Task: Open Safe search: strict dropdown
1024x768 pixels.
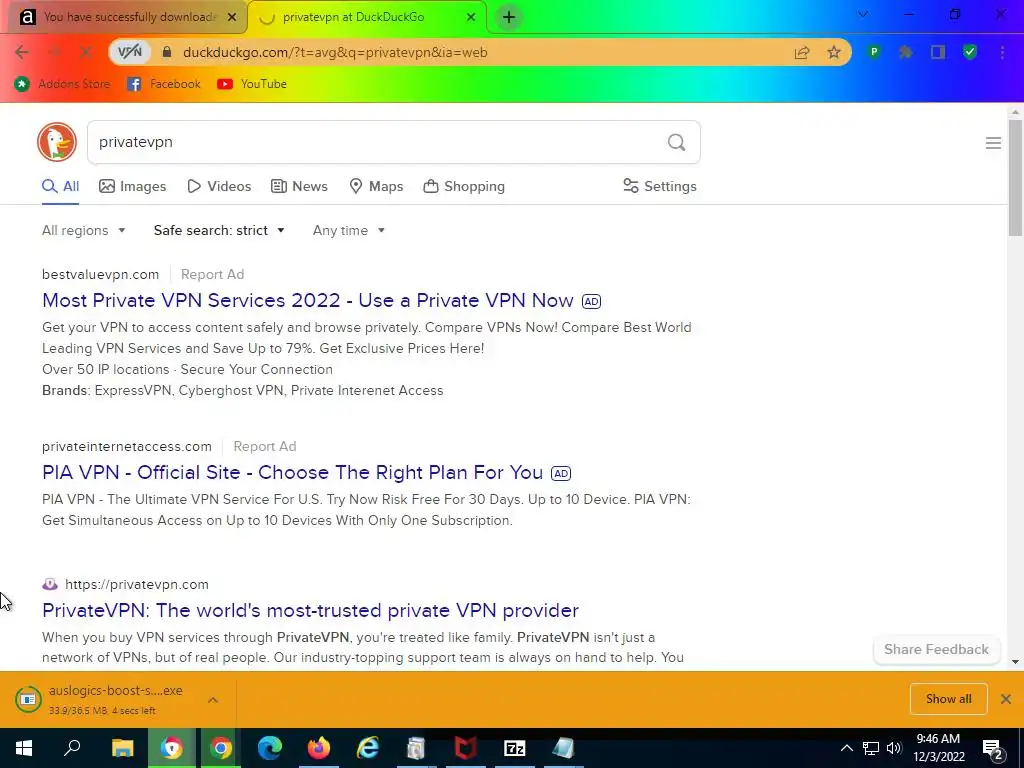Action: click(x=219, y=231)
